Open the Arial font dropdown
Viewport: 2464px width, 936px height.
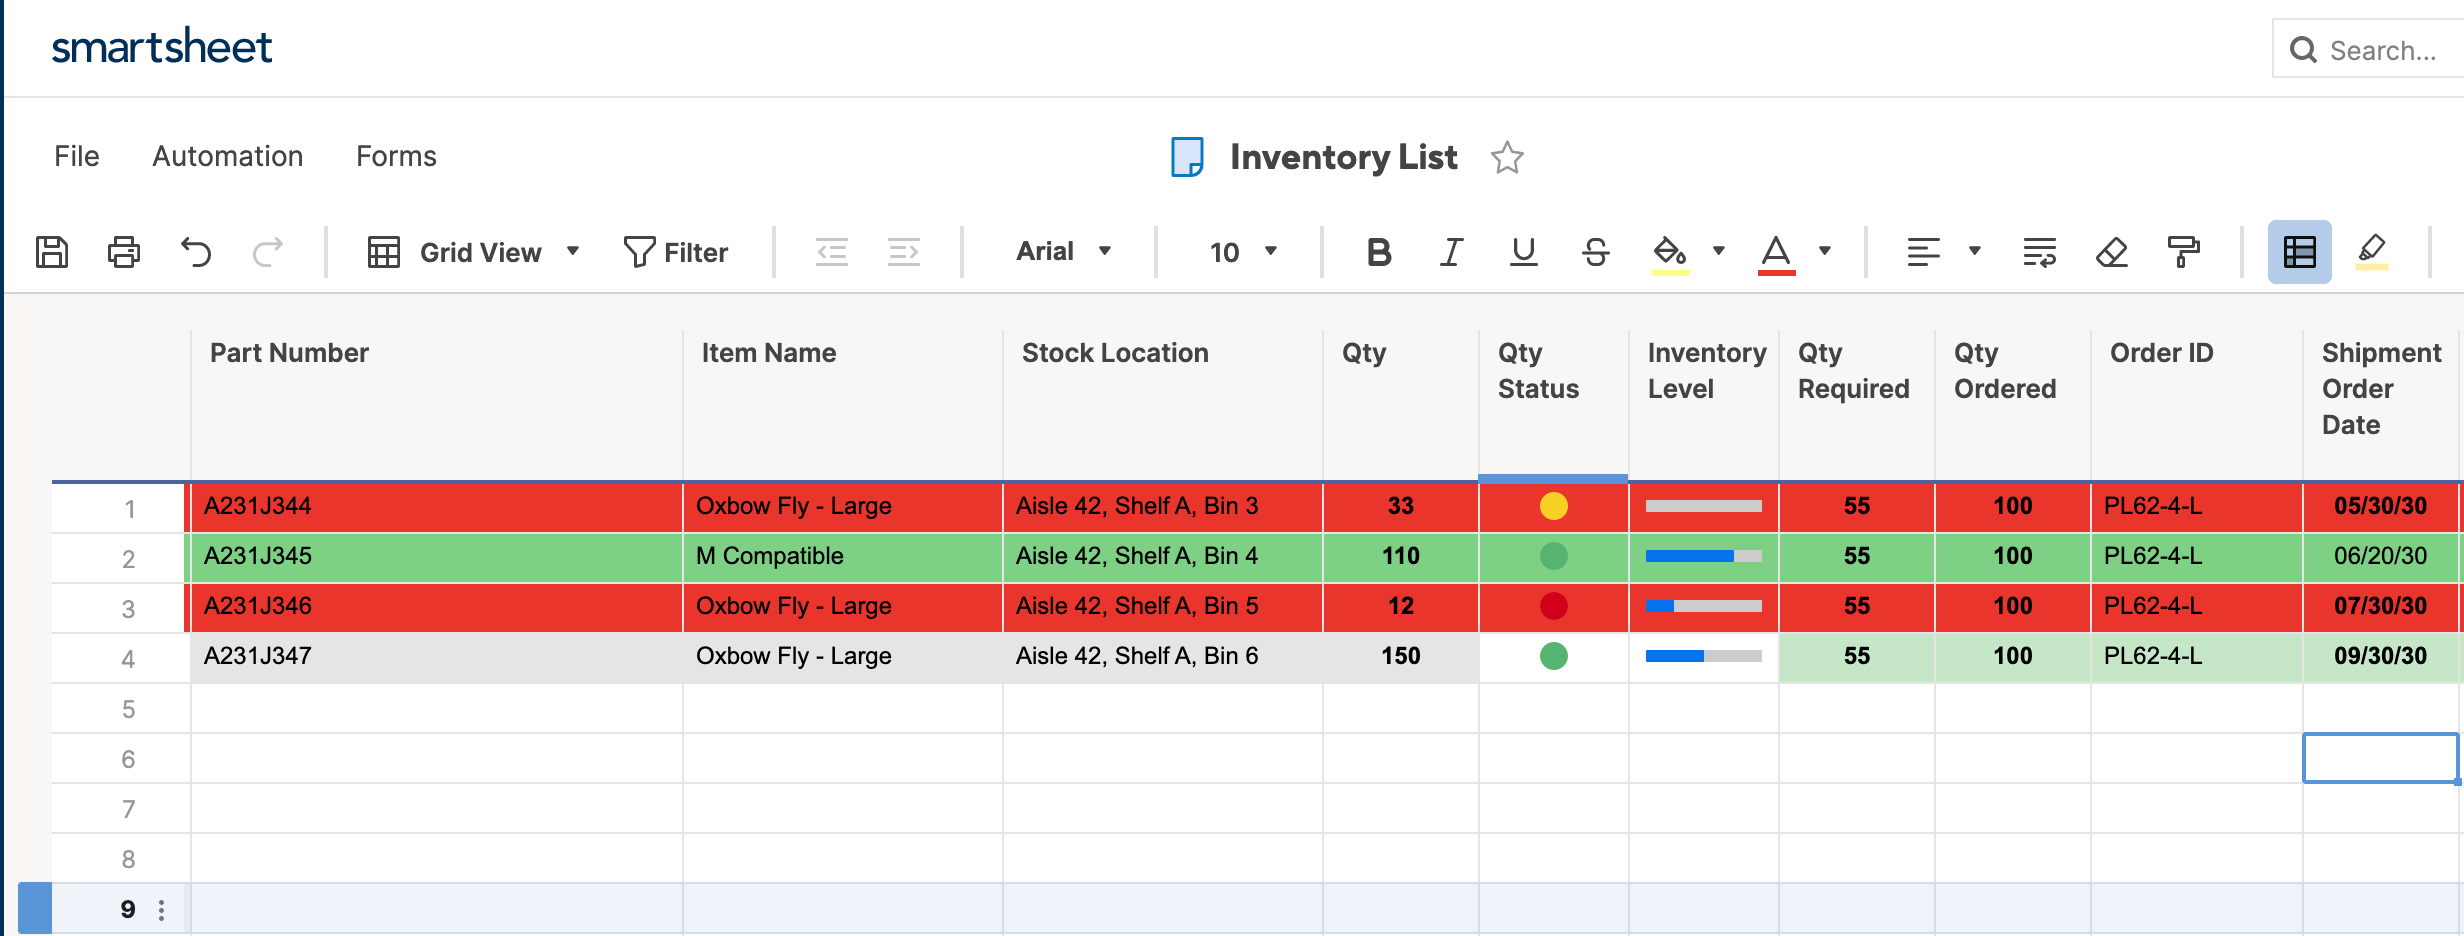[1064, 251]
